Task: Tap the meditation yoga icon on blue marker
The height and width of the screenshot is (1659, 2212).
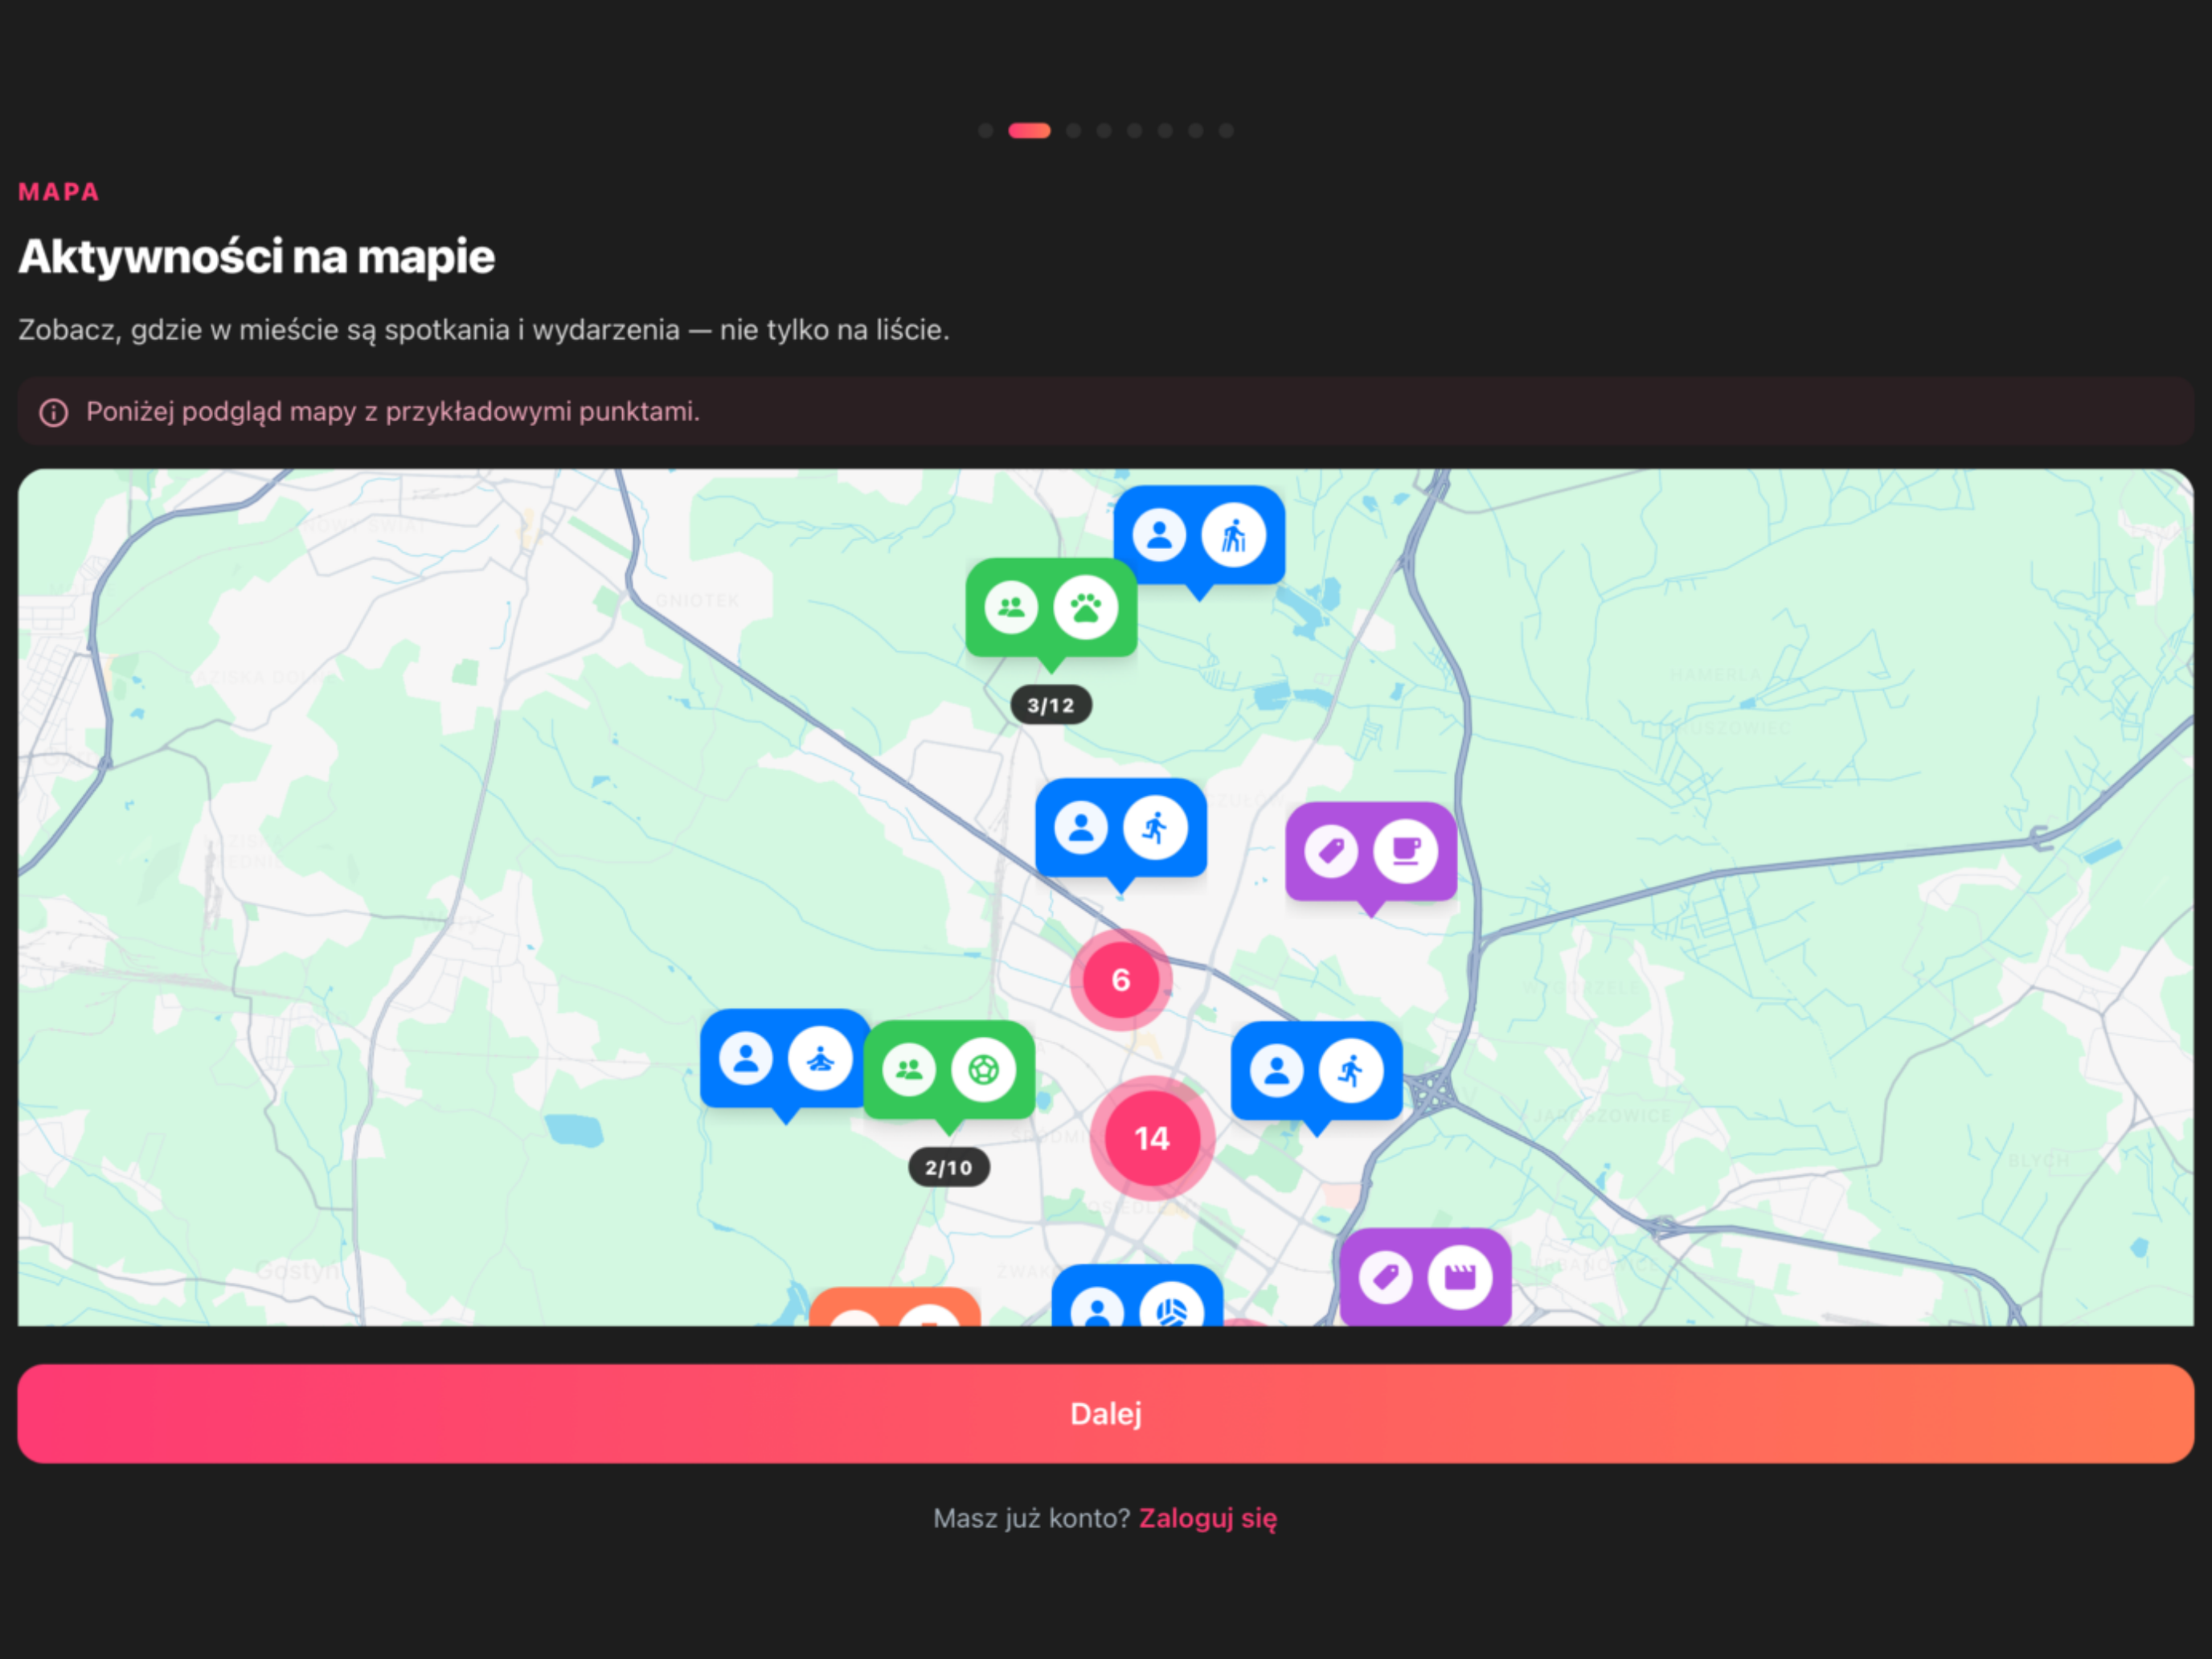Action: coord(820,1058)
